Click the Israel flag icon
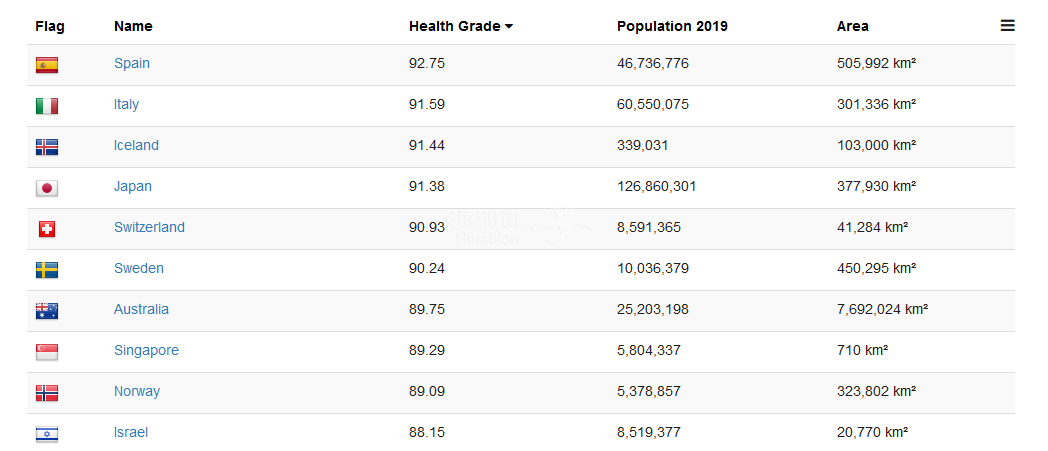Viewport: 1048px width, 451px height. (x=47, y=434)
